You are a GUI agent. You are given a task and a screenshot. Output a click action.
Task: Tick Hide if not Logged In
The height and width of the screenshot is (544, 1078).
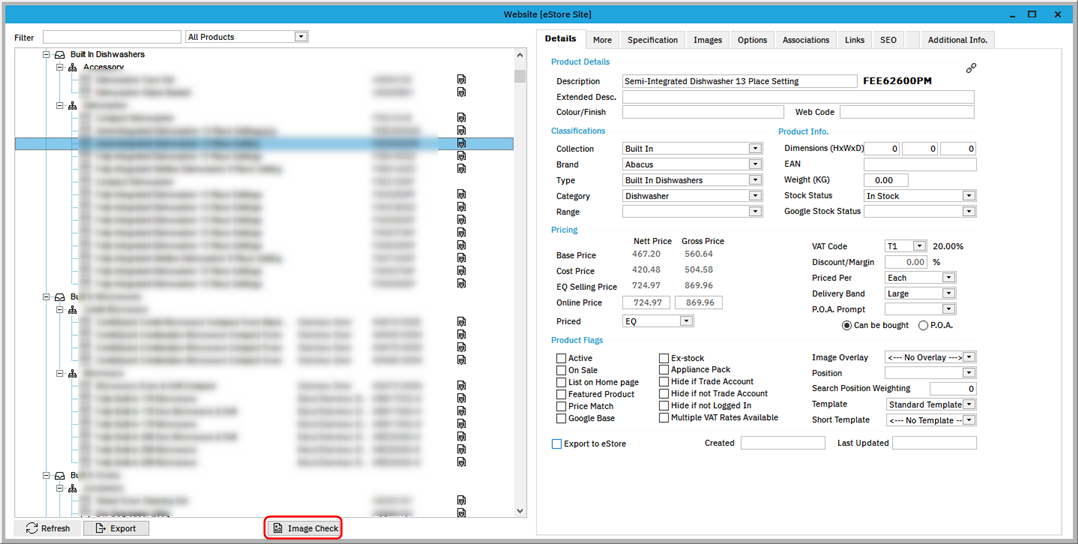tap(664, 406)
